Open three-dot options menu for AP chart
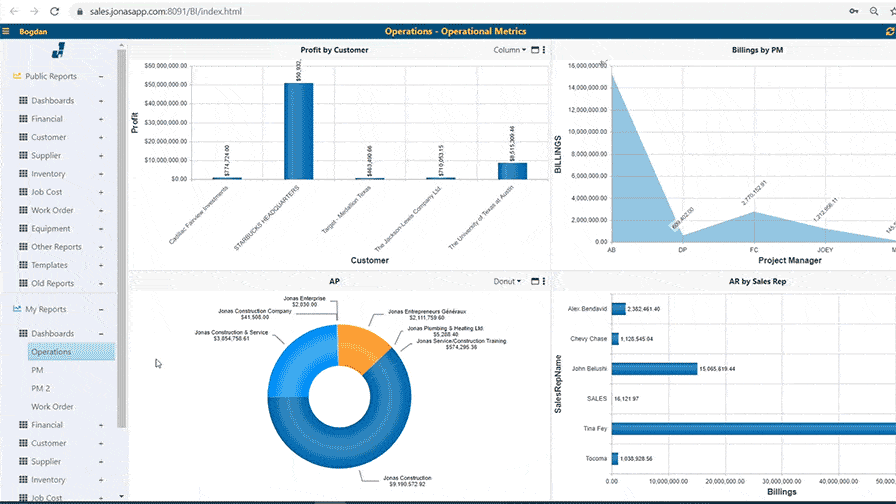This screenshot has width=896, height=504. click(544, 281)
